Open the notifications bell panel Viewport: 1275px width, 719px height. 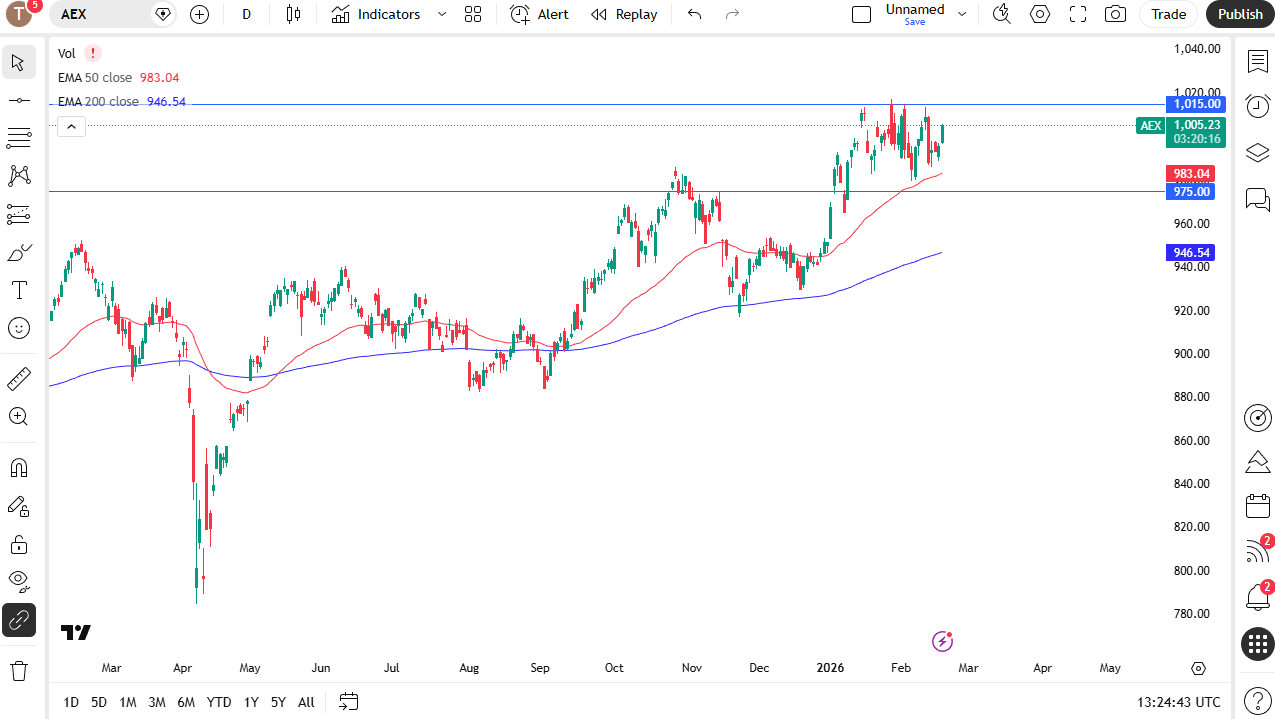[x=1257, y=597]
